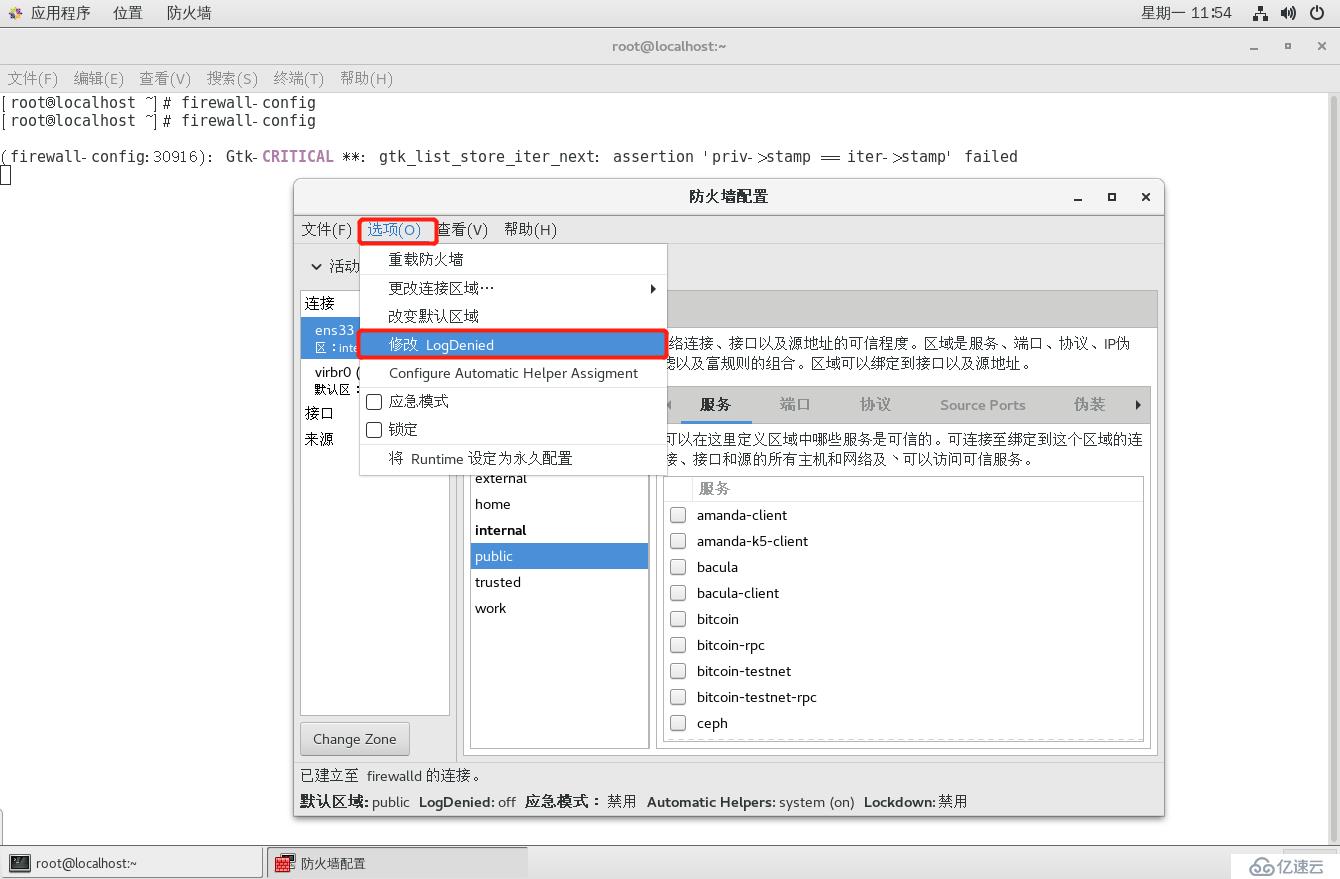Open the 防火墙 top panel app menu
Viewport: 1340px width, 879px height.
(x=189, y=13)
